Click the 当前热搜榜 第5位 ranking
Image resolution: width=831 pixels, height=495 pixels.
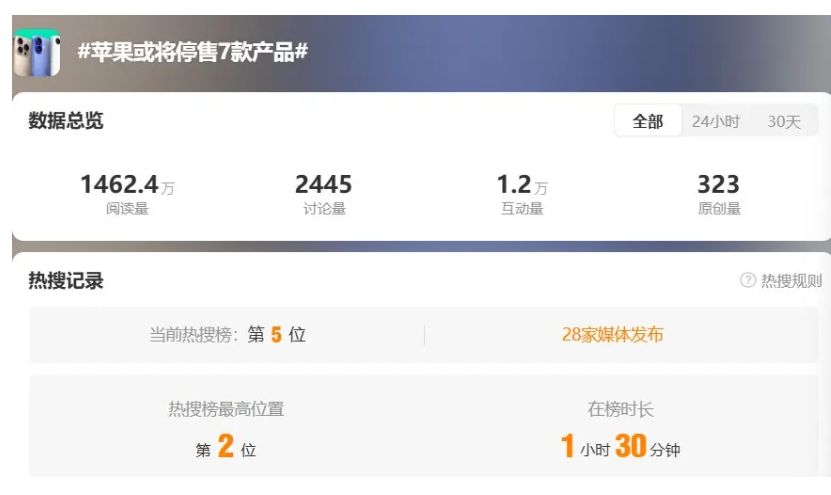point(227,334)
